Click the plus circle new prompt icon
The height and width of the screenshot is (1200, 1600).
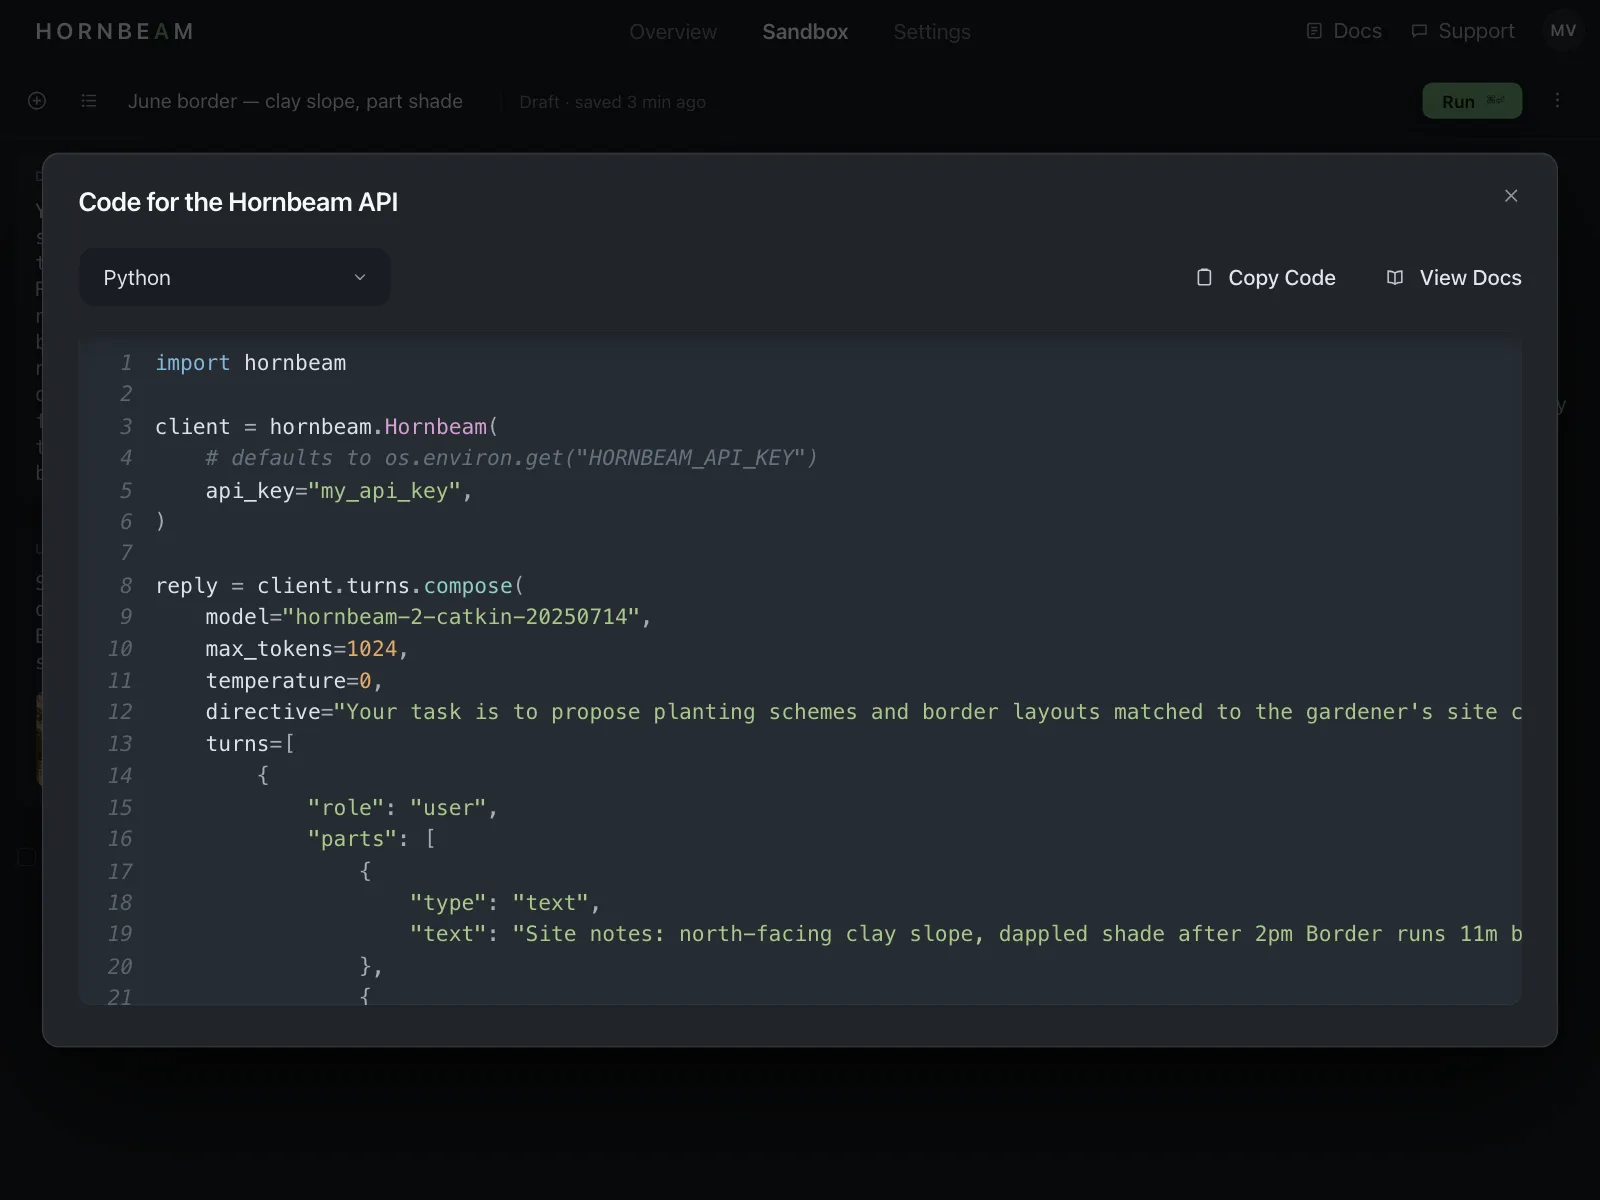pos(37,100)
